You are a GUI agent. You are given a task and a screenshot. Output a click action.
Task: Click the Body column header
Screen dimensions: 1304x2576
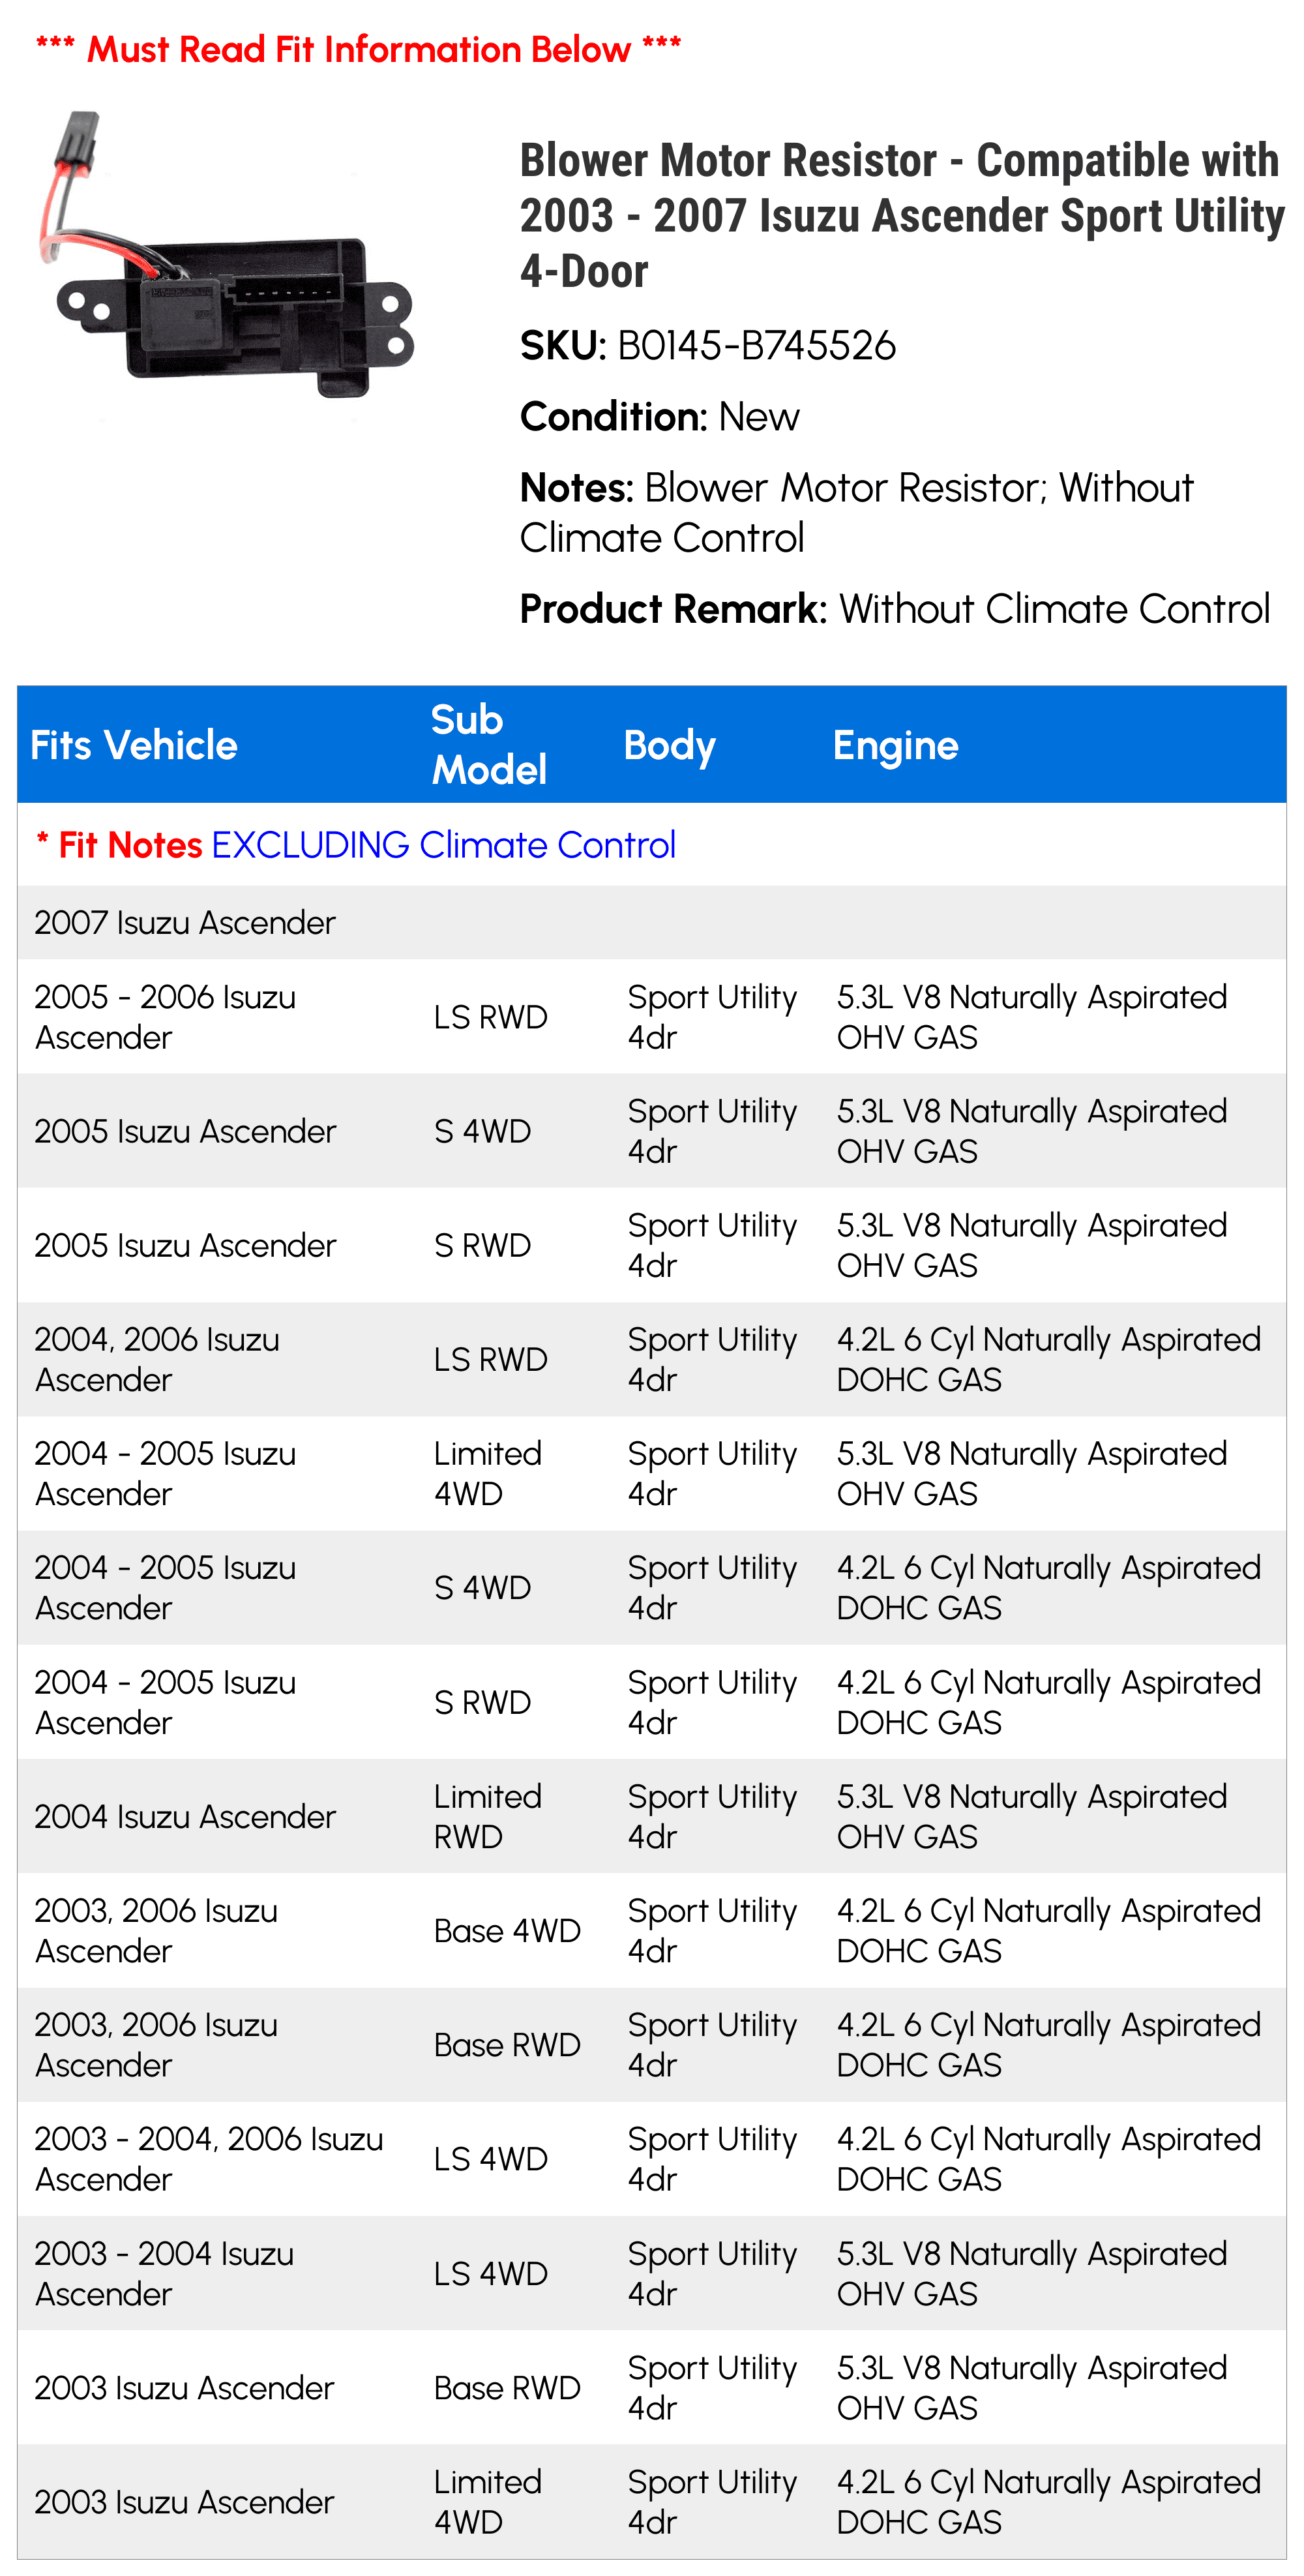click(669, 746)
